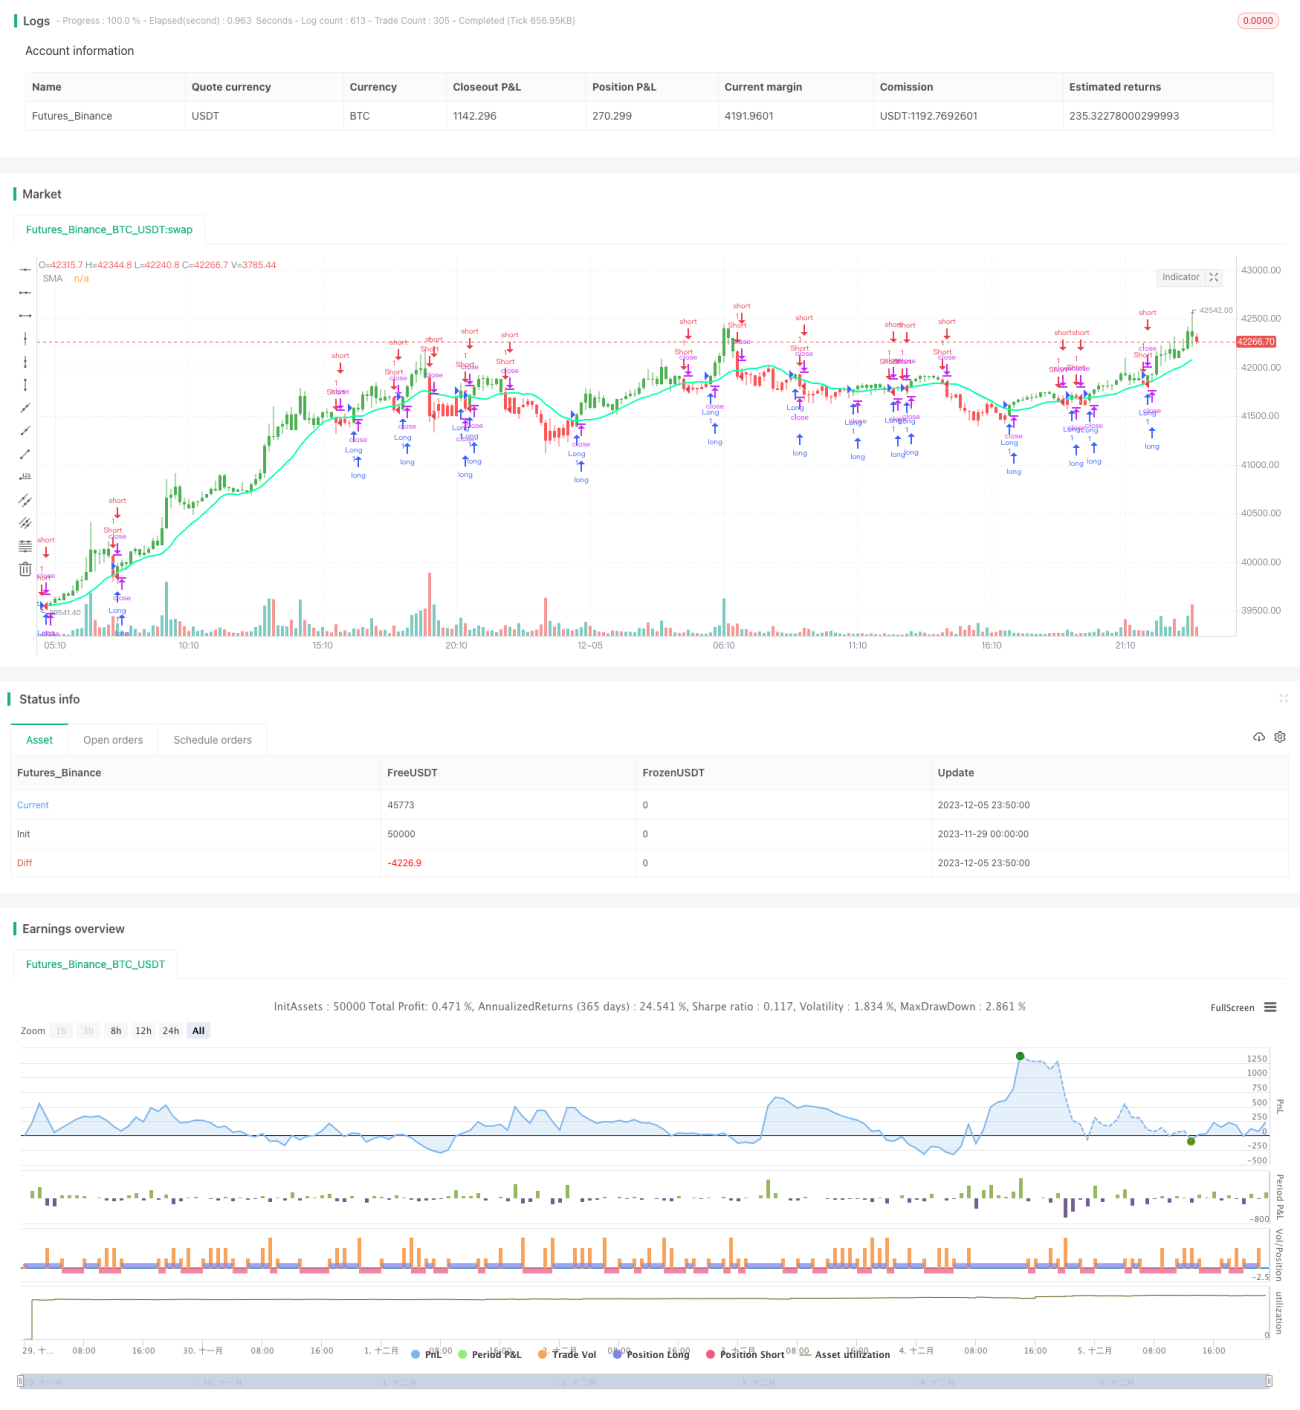Click the FullScreen button on earnings chart
Image resolution: width=1300 pixels, height=1410 pixels.
(x=1232, y=1008)
